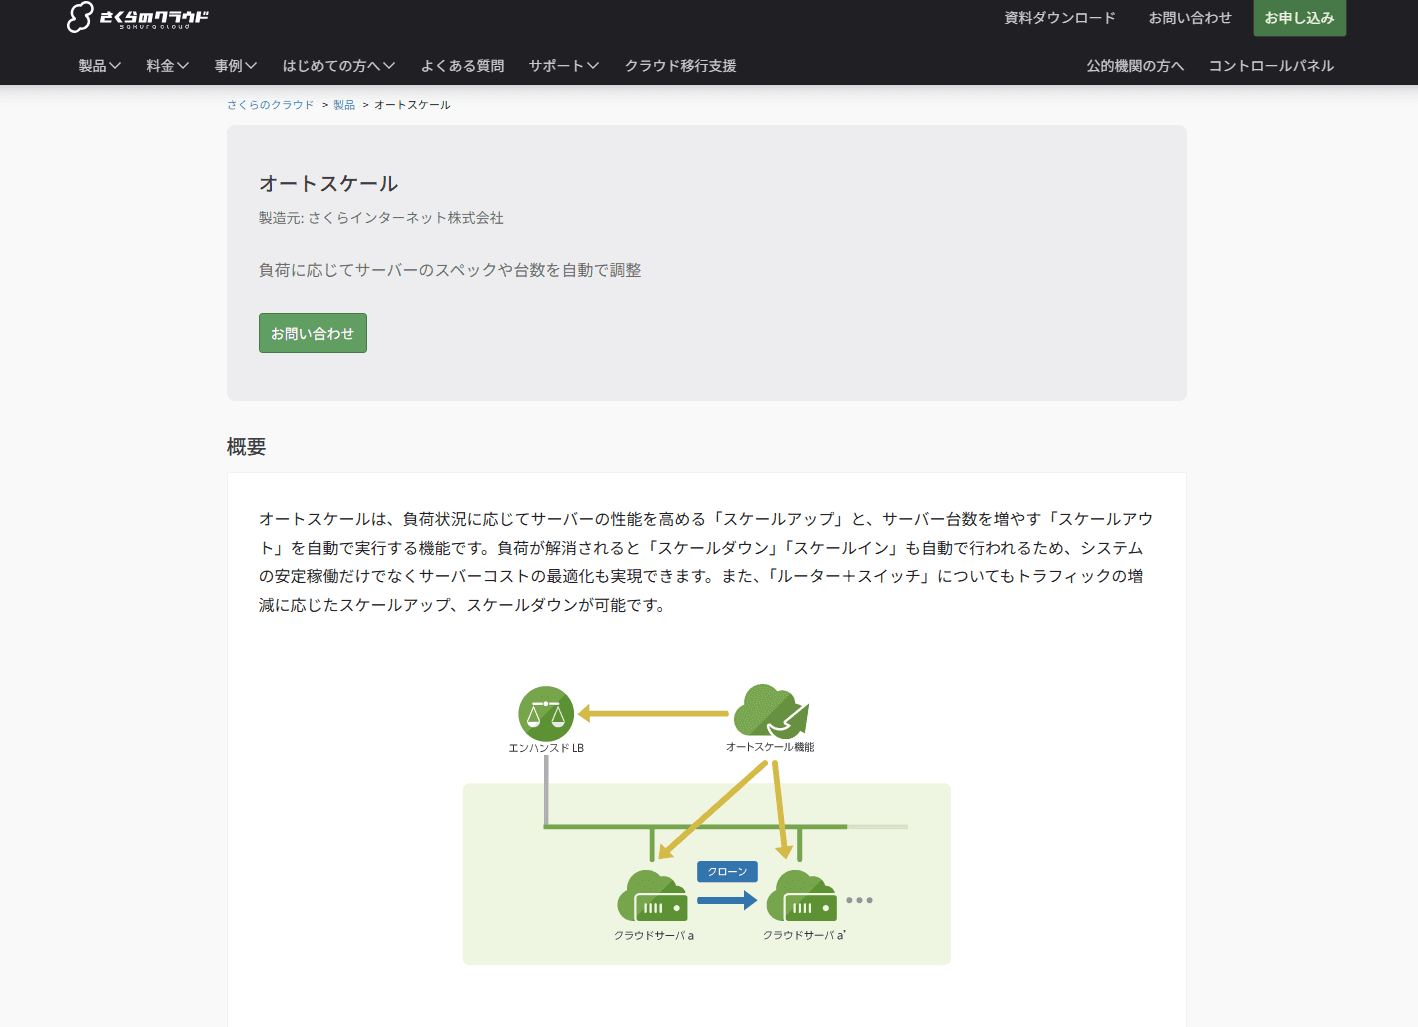Viewport: 1418px width, 1027px height.
Task: Click the オートスケール機能 cloud icon
Action: point(771,711)
